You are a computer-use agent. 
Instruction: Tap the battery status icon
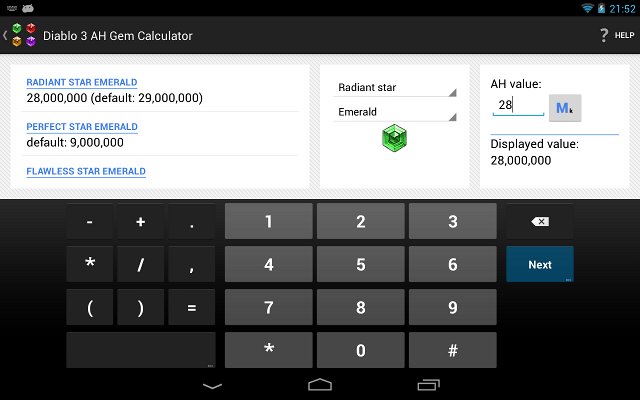[x=601, y=8]
